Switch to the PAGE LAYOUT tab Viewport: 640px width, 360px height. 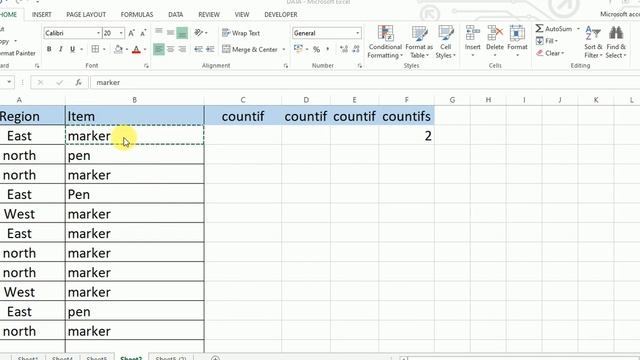click(x=86, y=14)
